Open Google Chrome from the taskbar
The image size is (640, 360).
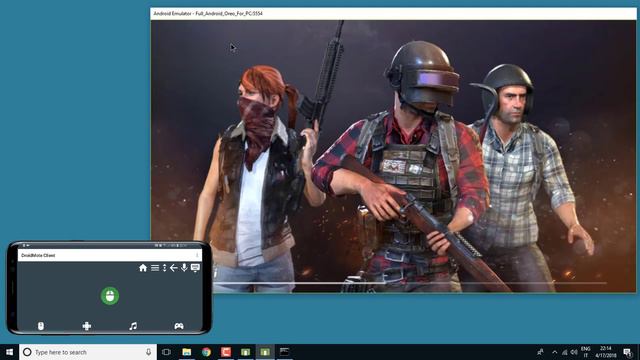click(x=206, y=352)
